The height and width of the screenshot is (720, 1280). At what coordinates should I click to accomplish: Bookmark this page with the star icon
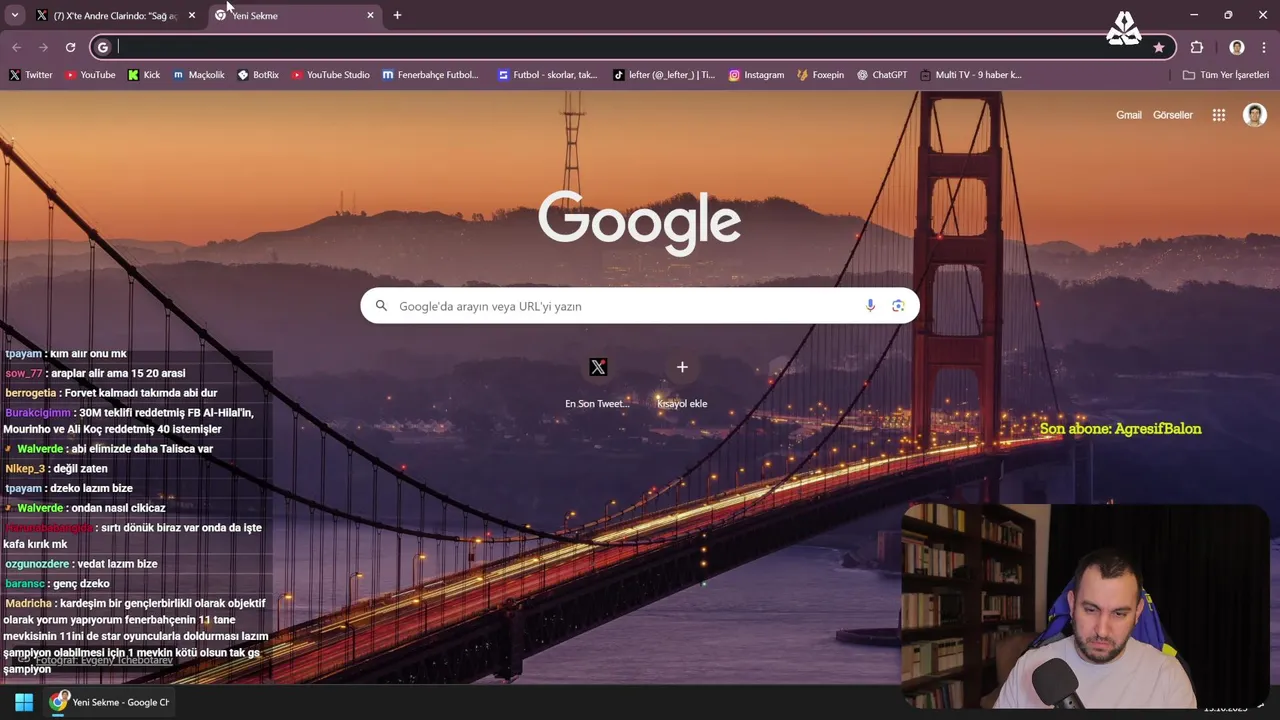coord(1159,47)
